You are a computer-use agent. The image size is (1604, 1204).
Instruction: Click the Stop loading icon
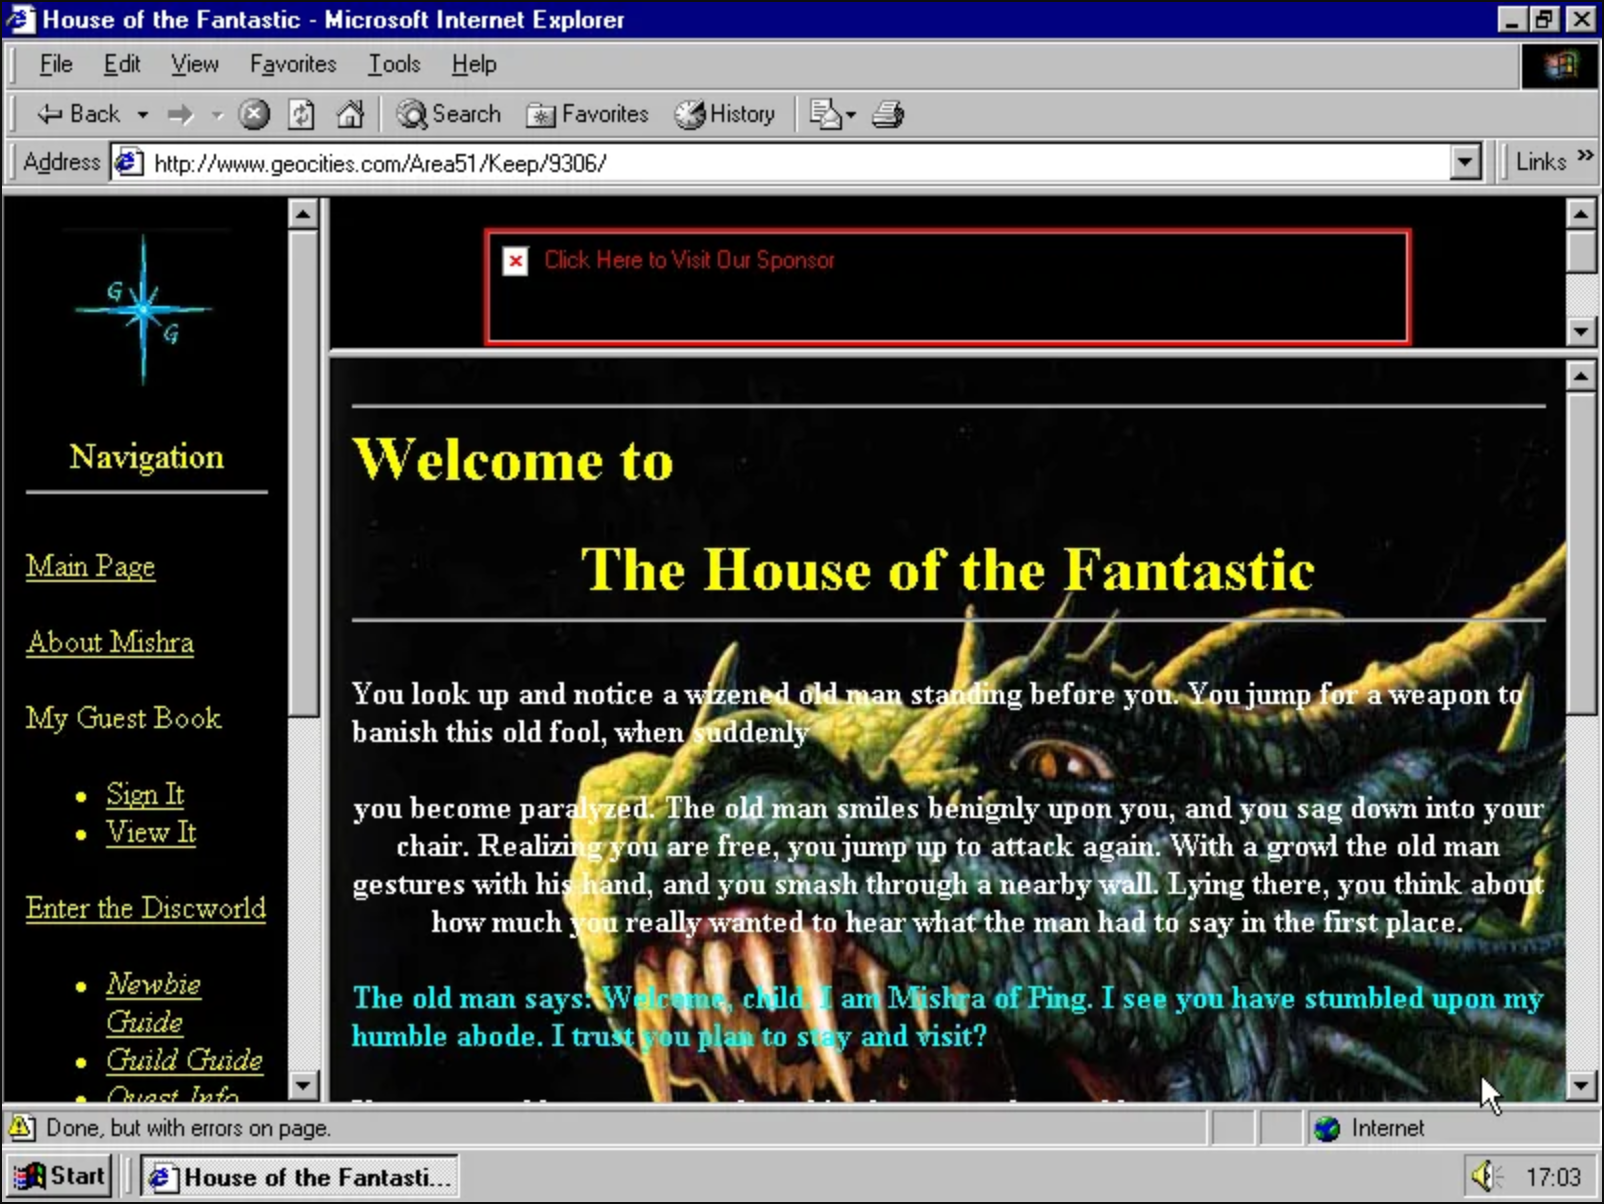pyautogui.click(x=254, y=115)
